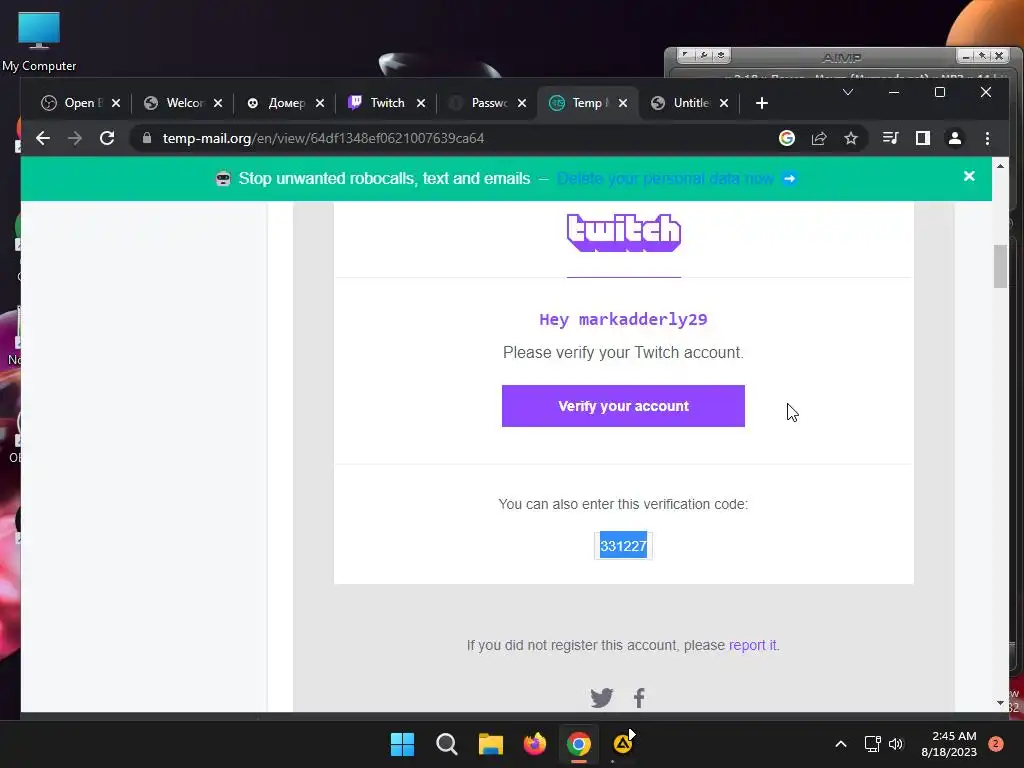Open Windows taskbar search
Image resolution: width=1024 pixels, height=768 pixels.
(x=447, y=744)
